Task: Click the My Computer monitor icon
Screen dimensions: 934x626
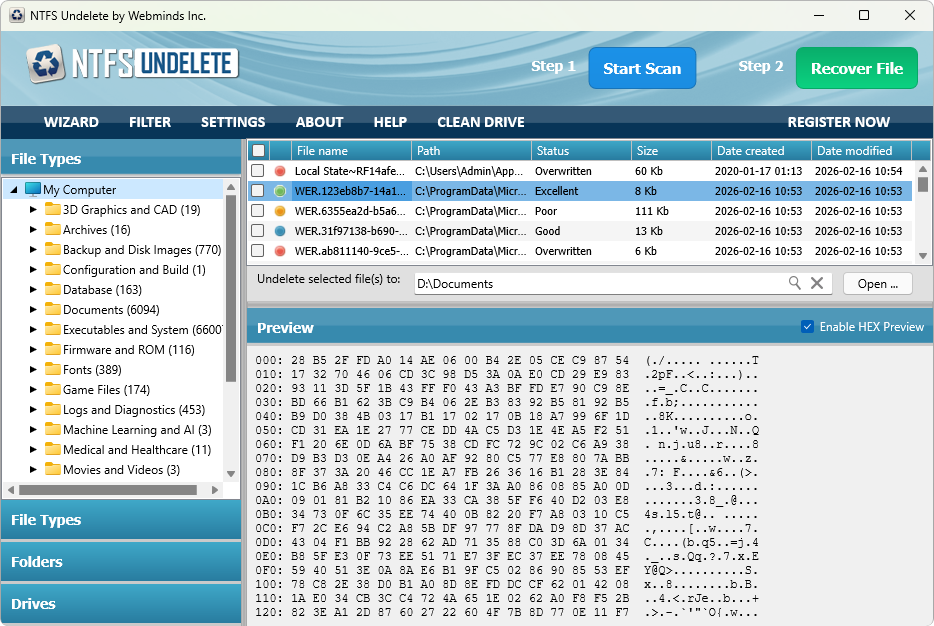Action: (33, 189)
